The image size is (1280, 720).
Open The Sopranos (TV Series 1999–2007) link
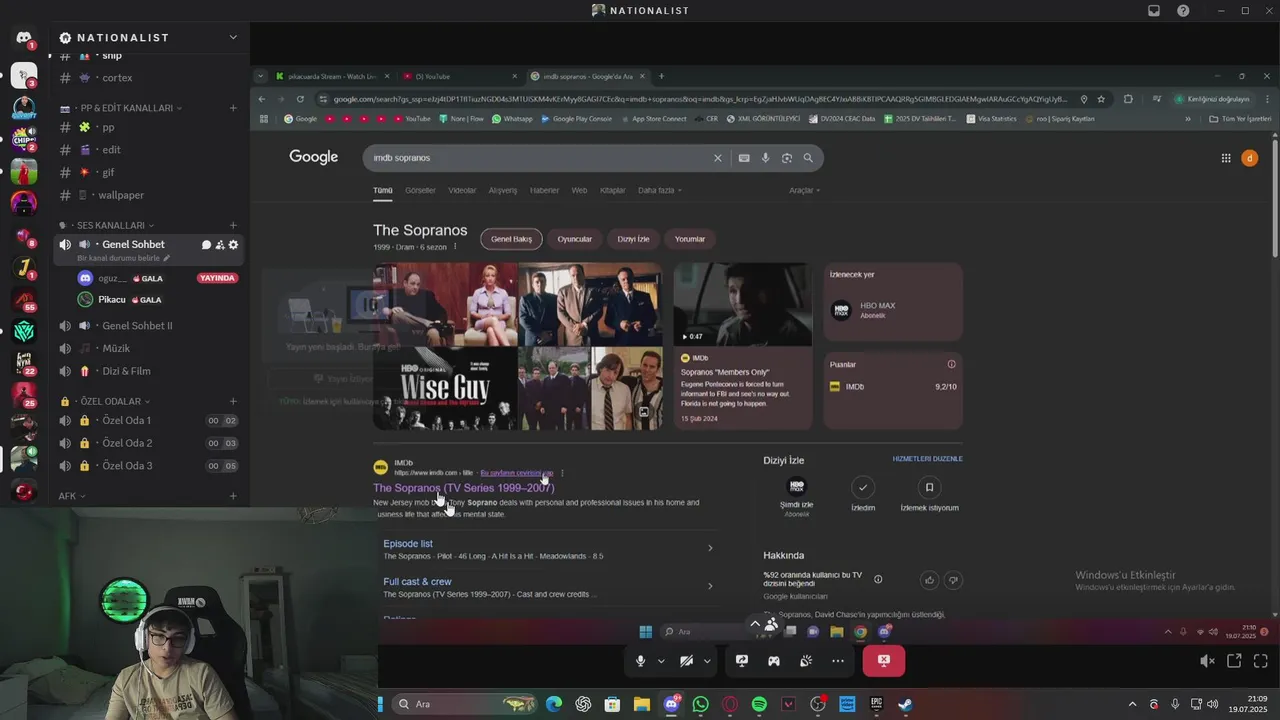point(464,488)
